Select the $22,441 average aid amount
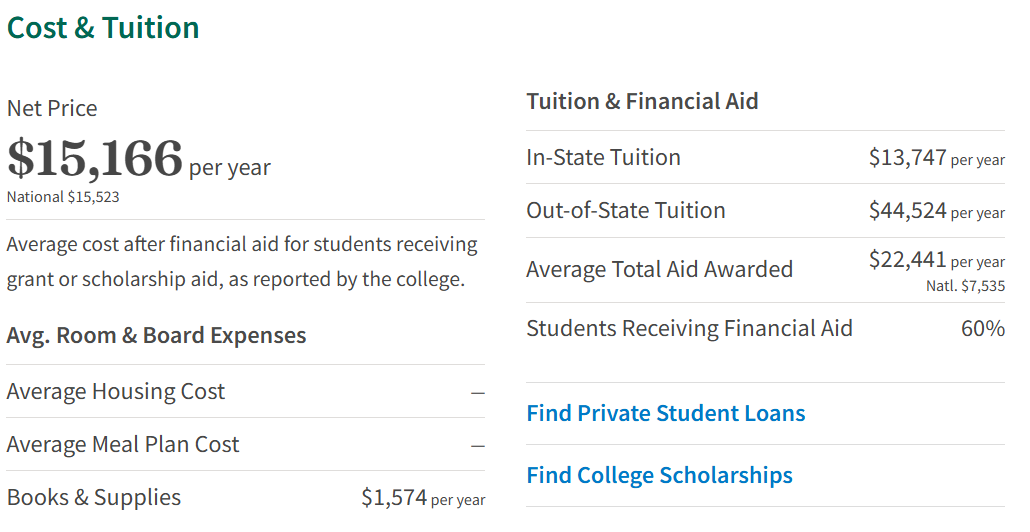 [907, 261]
